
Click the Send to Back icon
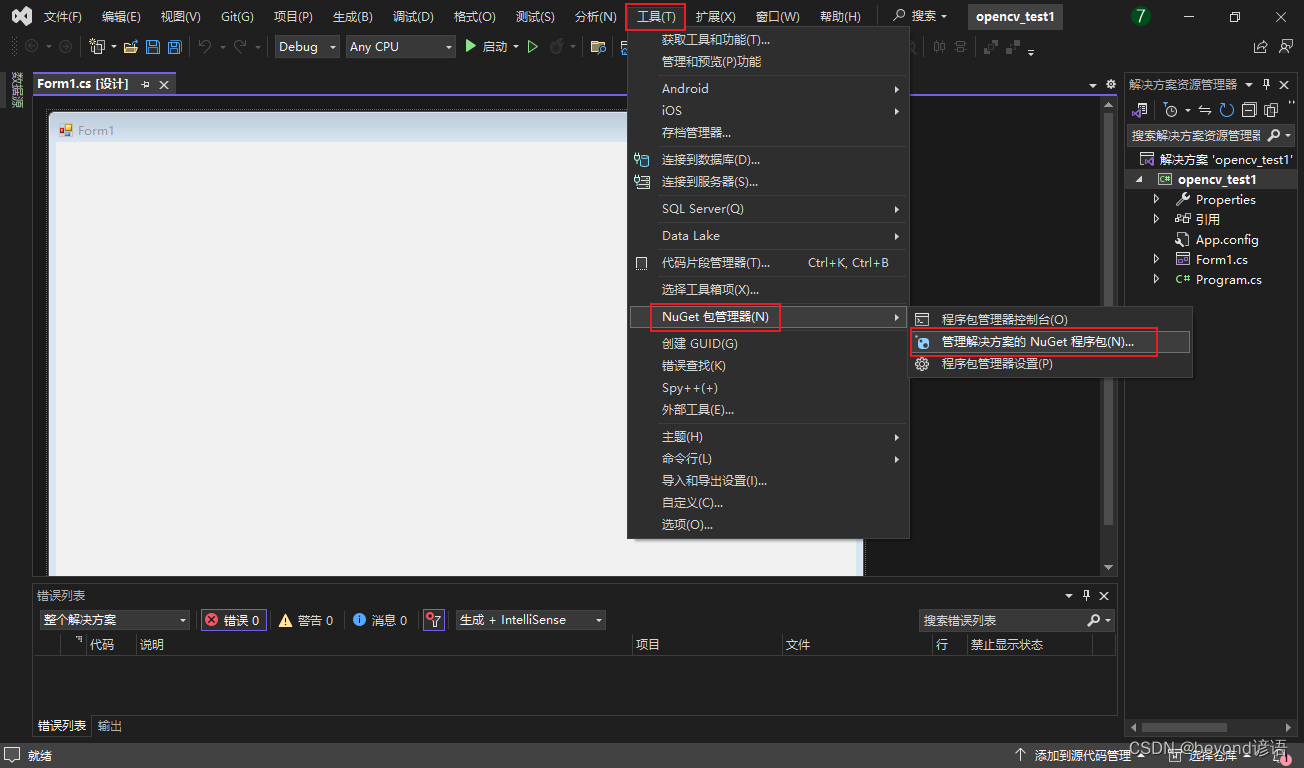click(1011, 47)
